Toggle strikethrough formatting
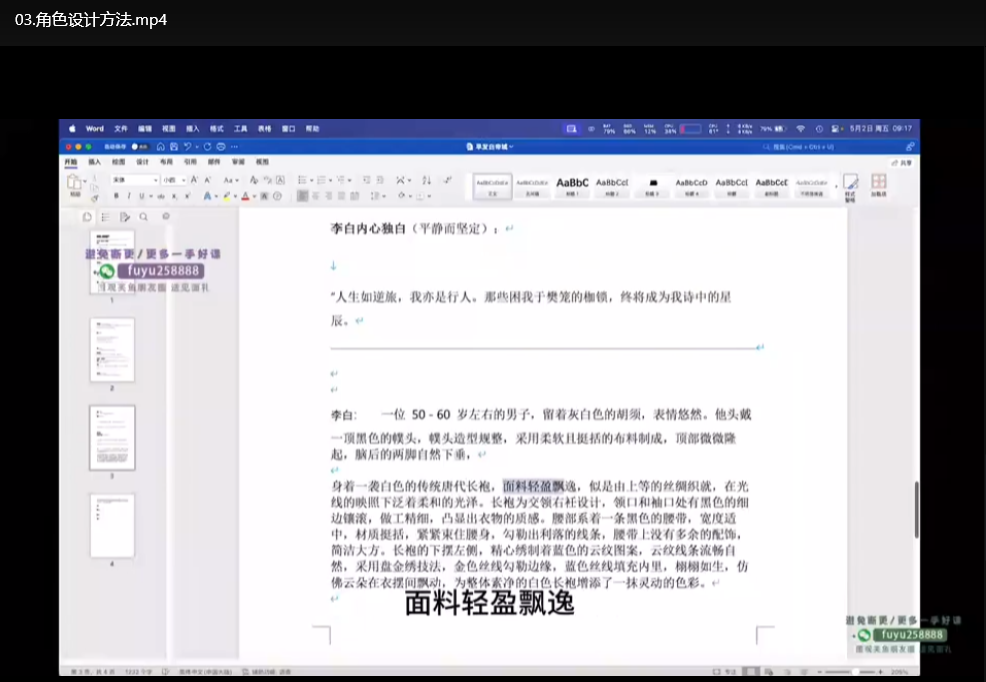Image resolution: width=986 pixels, height=682 pixels. 161,196
